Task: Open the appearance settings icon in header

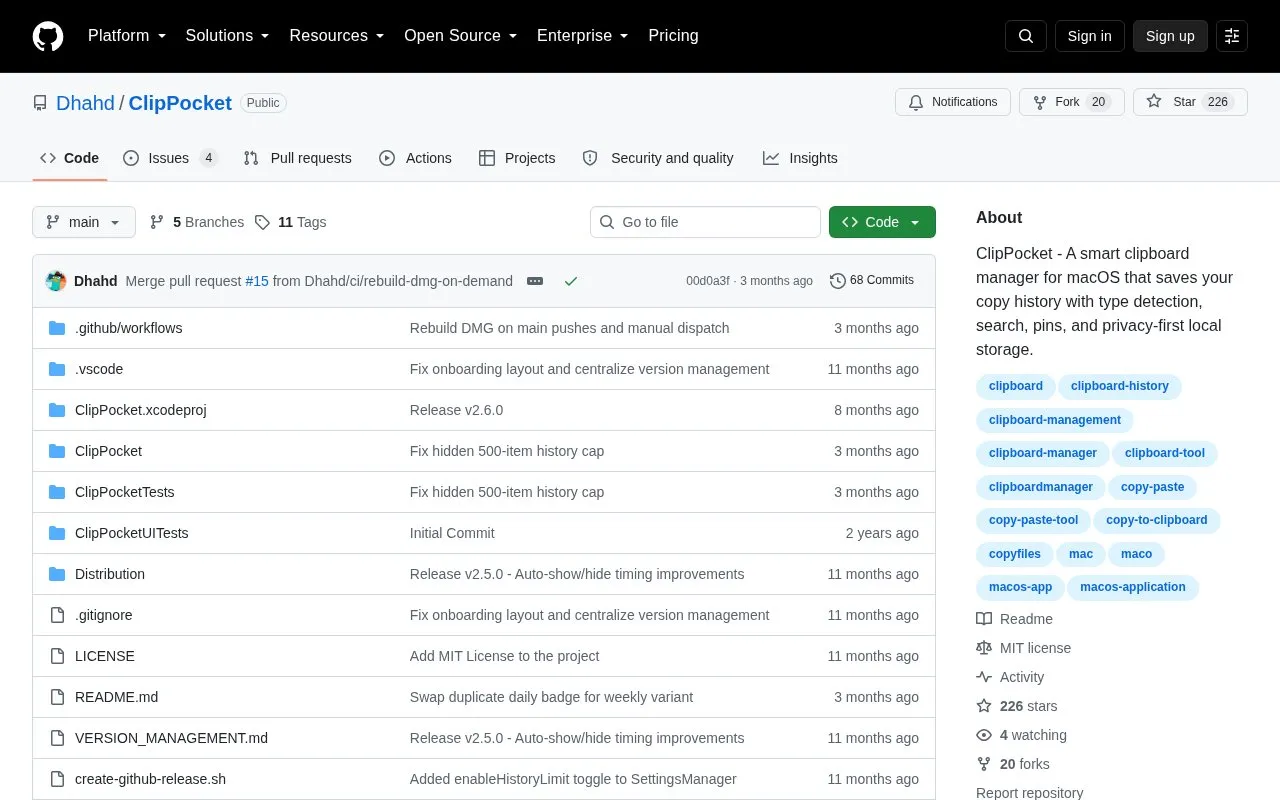Action: 1232,36
